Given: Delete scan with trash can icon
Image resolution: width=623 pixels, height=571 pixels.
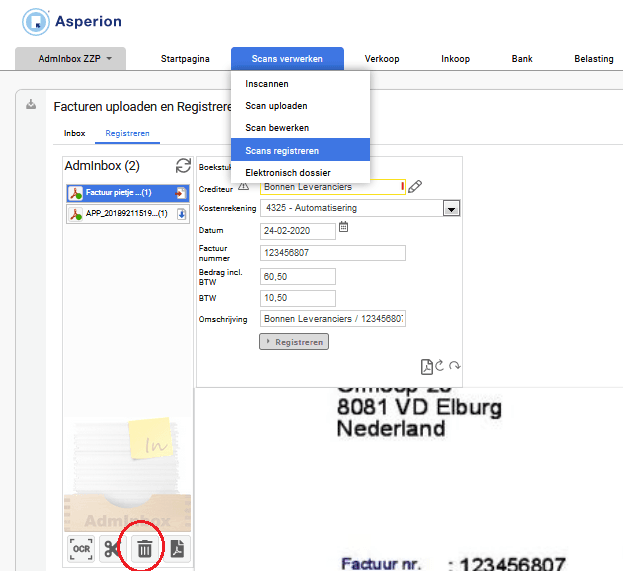Looking at the screenshot, I should 144,549.
